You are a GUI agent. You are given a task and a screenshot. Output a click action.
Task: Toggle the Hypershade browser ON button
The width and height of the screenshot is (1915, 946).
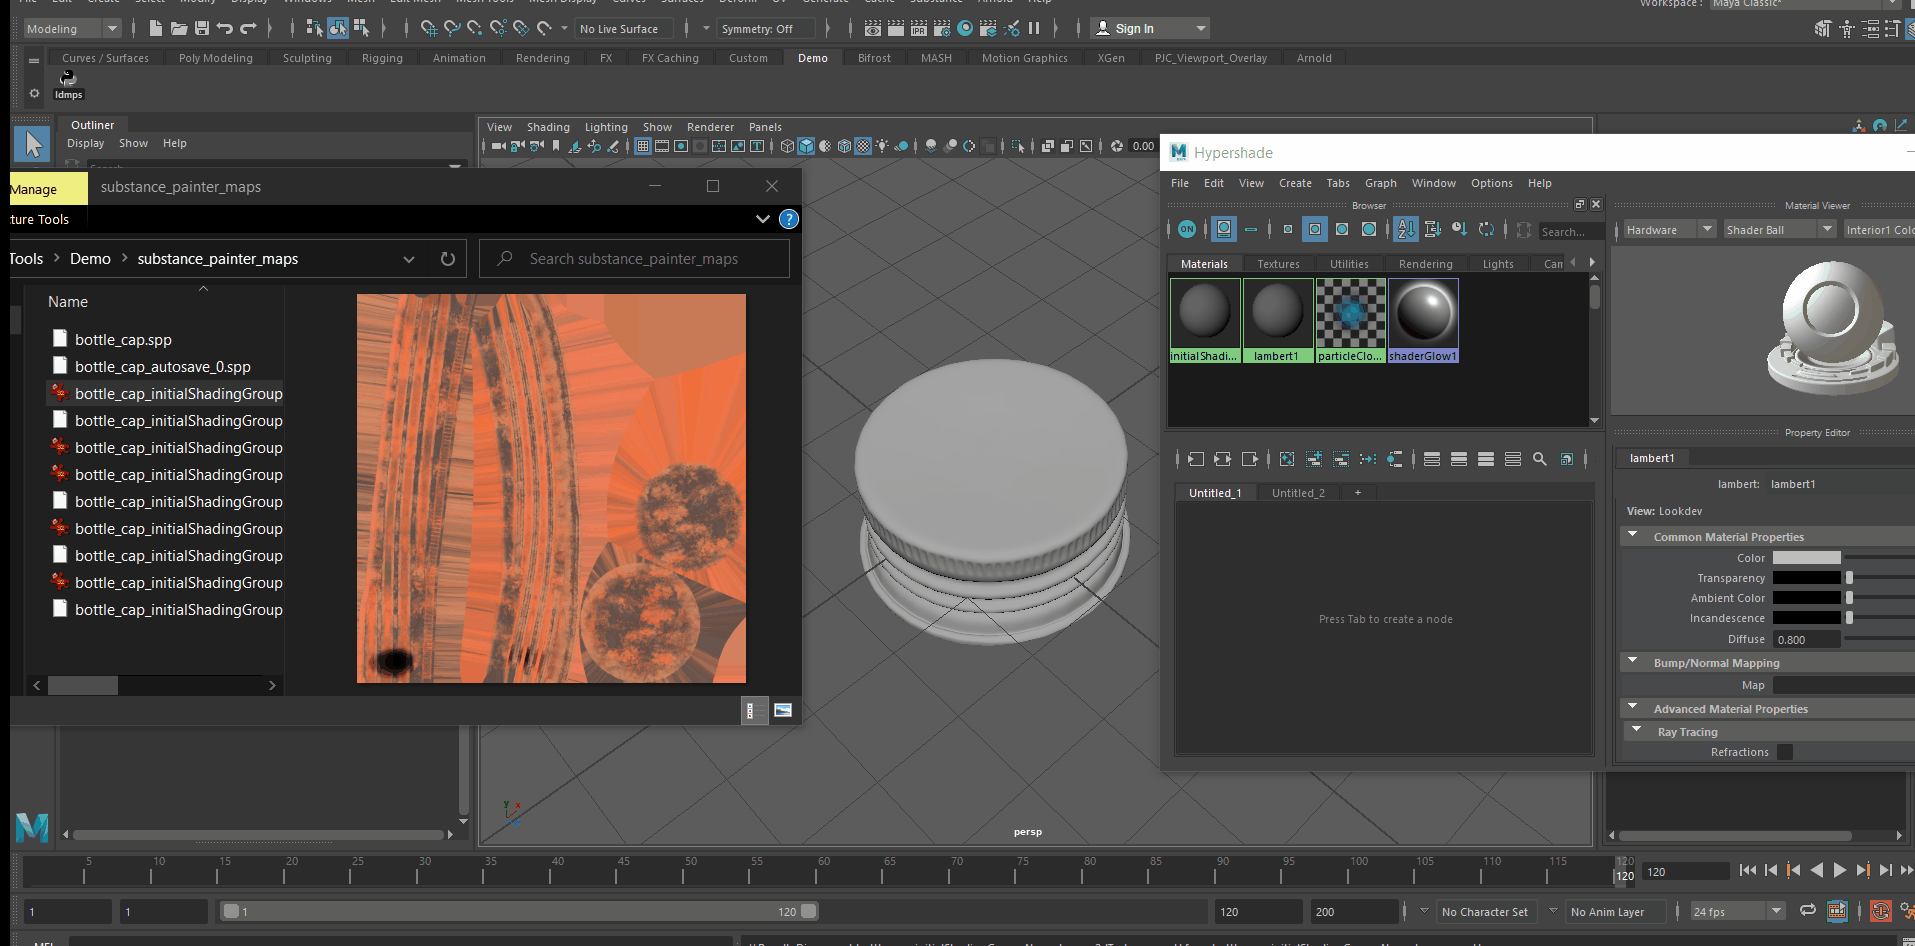(1187, 230)
